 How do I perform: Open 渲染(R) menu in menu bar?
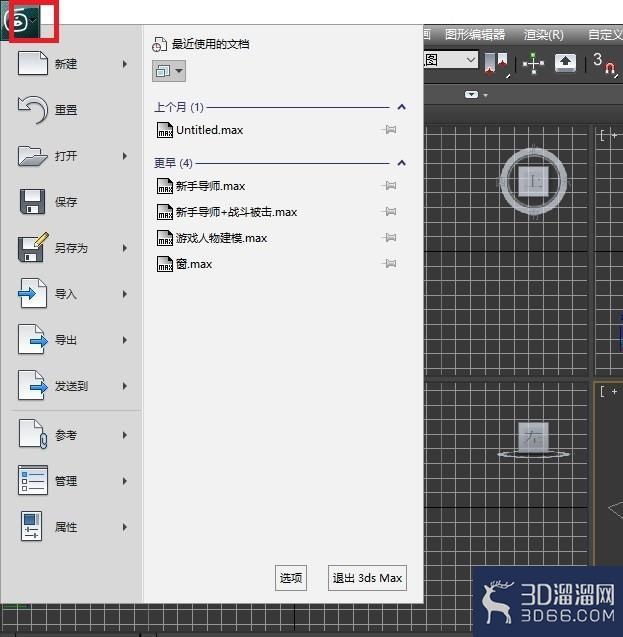click(543, 35)
